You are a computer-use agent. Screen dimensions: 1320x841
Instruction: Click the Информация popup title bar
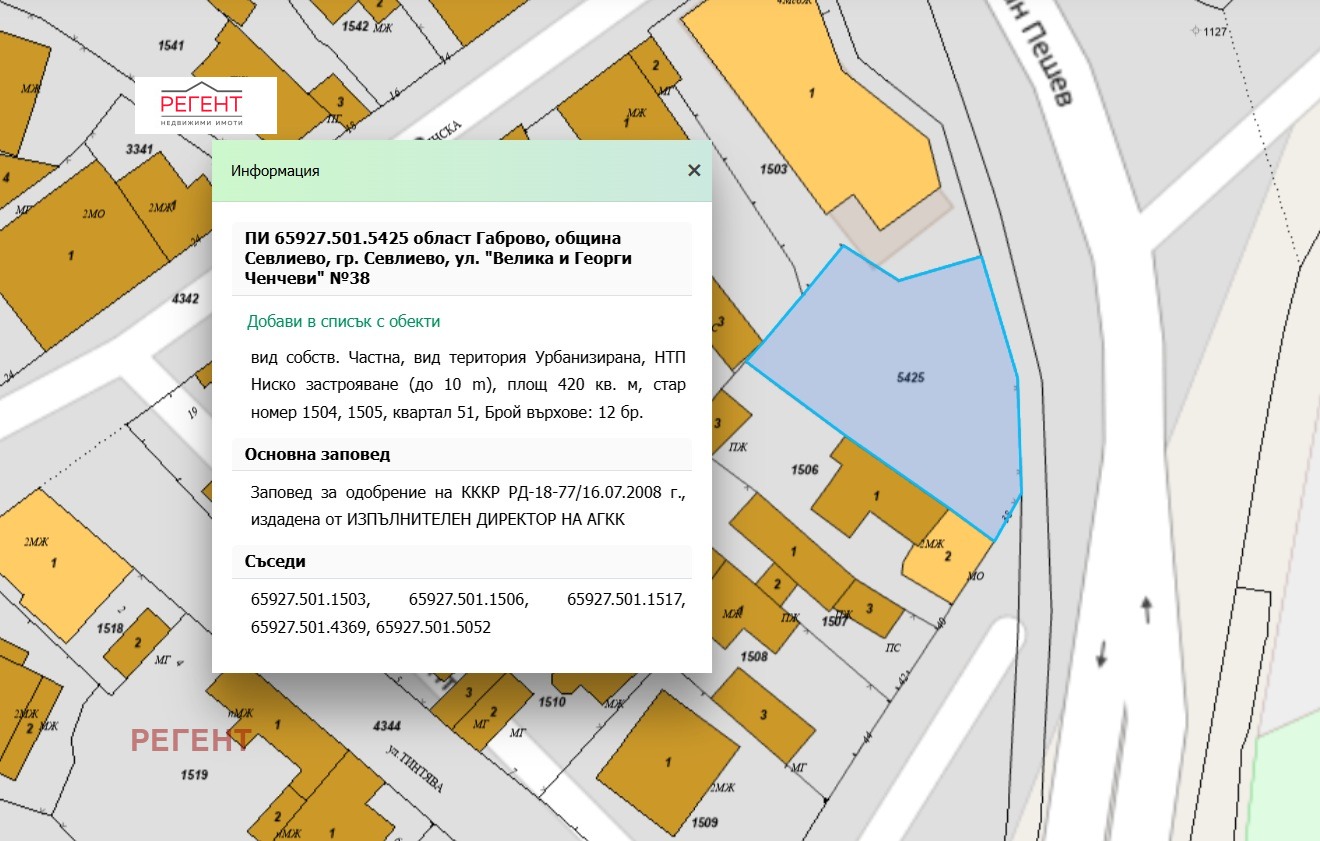pos(450,171)
